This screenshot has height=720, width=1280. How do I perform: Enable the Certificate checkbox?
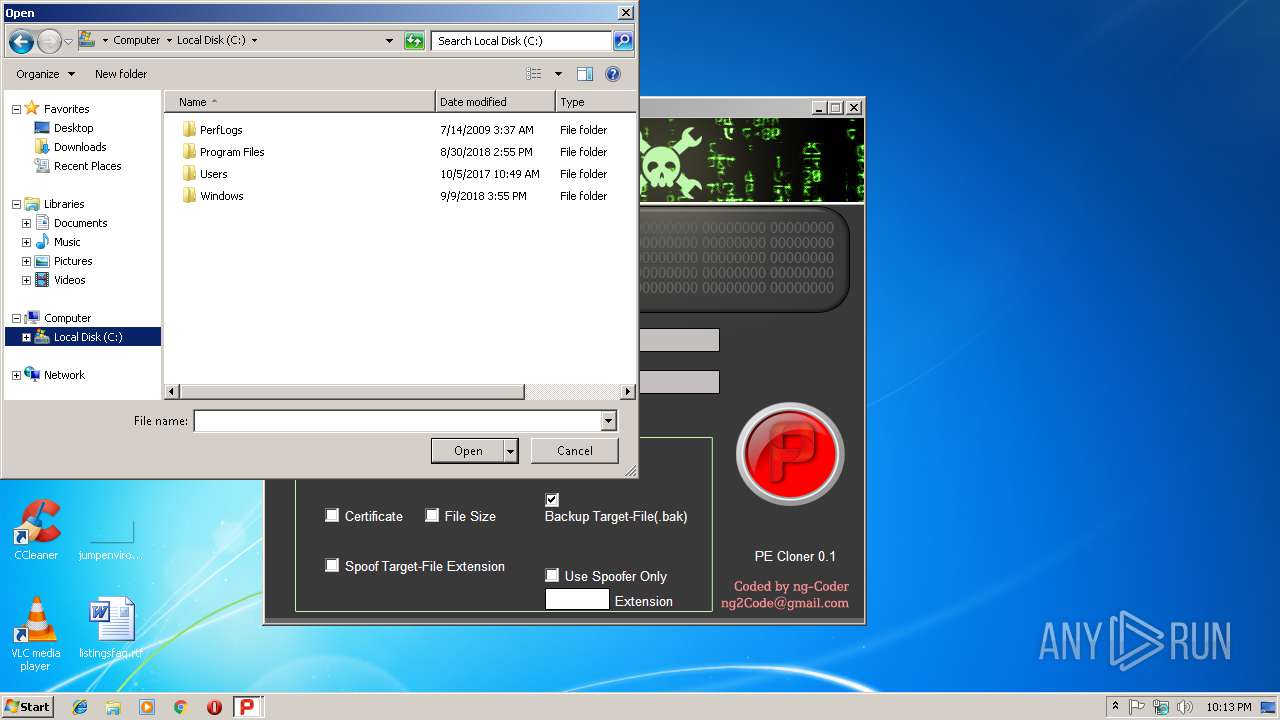coord(332,515)
